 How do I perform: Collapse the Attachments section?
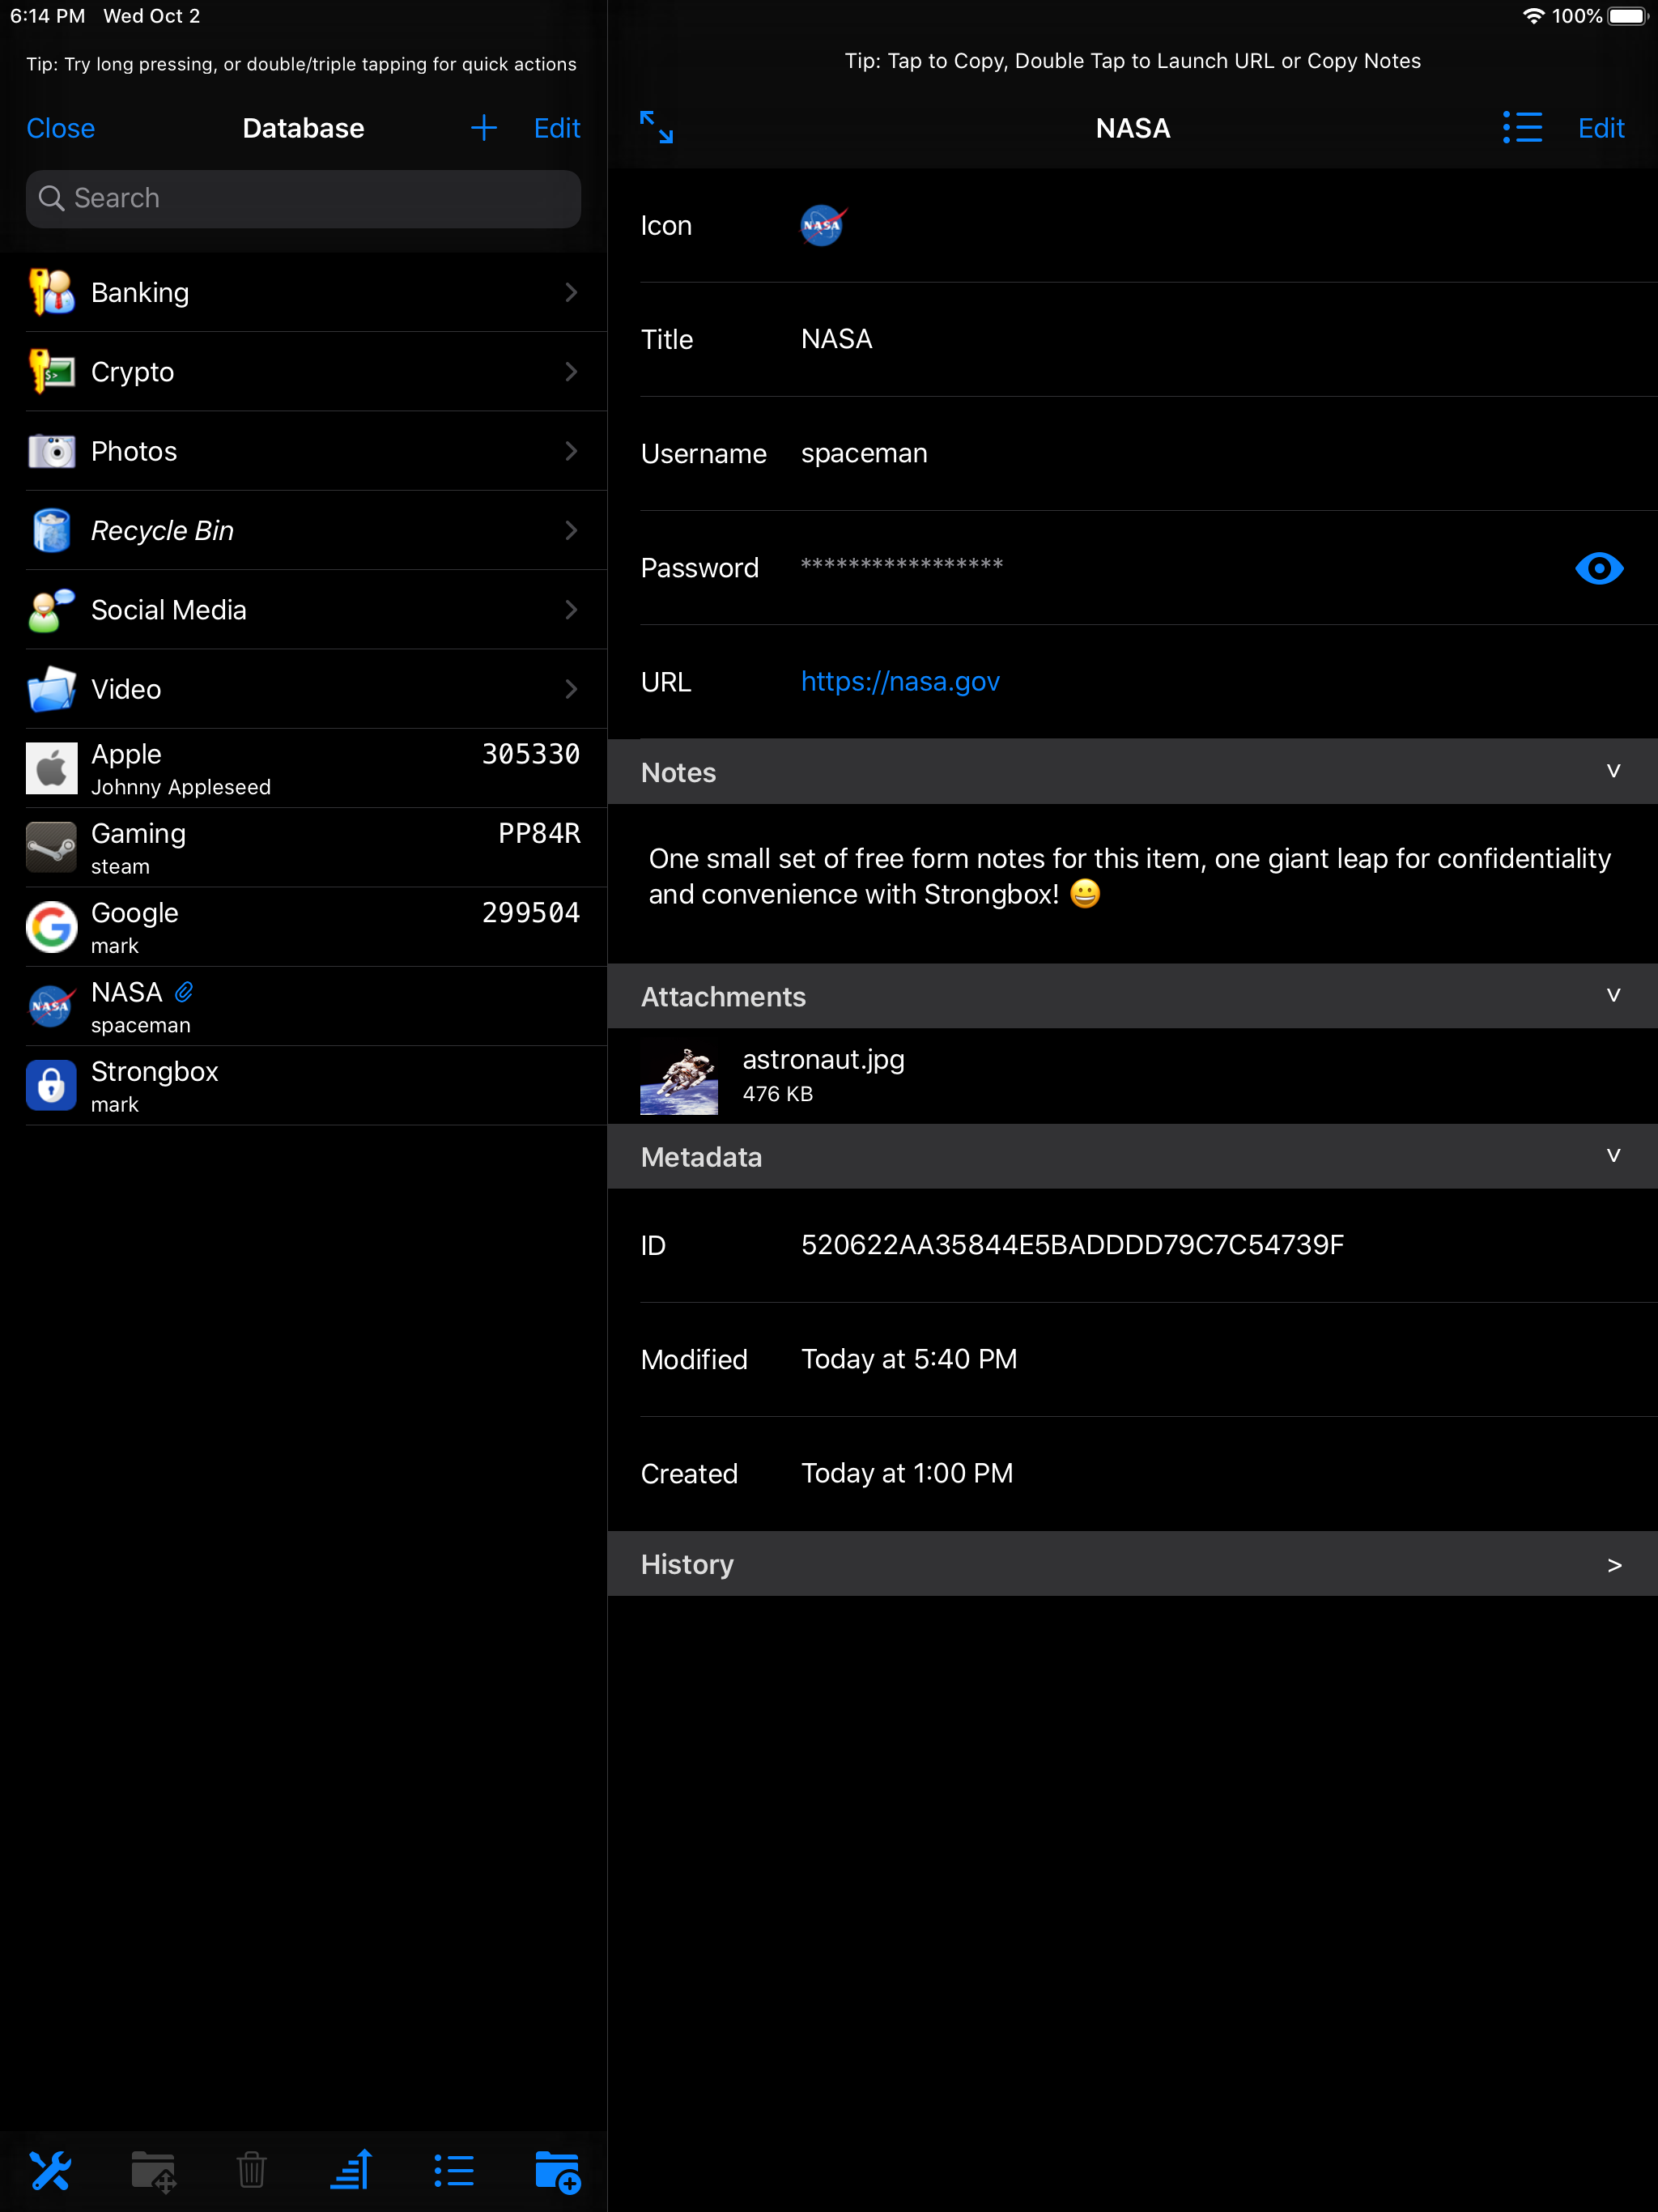[1612, 996]
